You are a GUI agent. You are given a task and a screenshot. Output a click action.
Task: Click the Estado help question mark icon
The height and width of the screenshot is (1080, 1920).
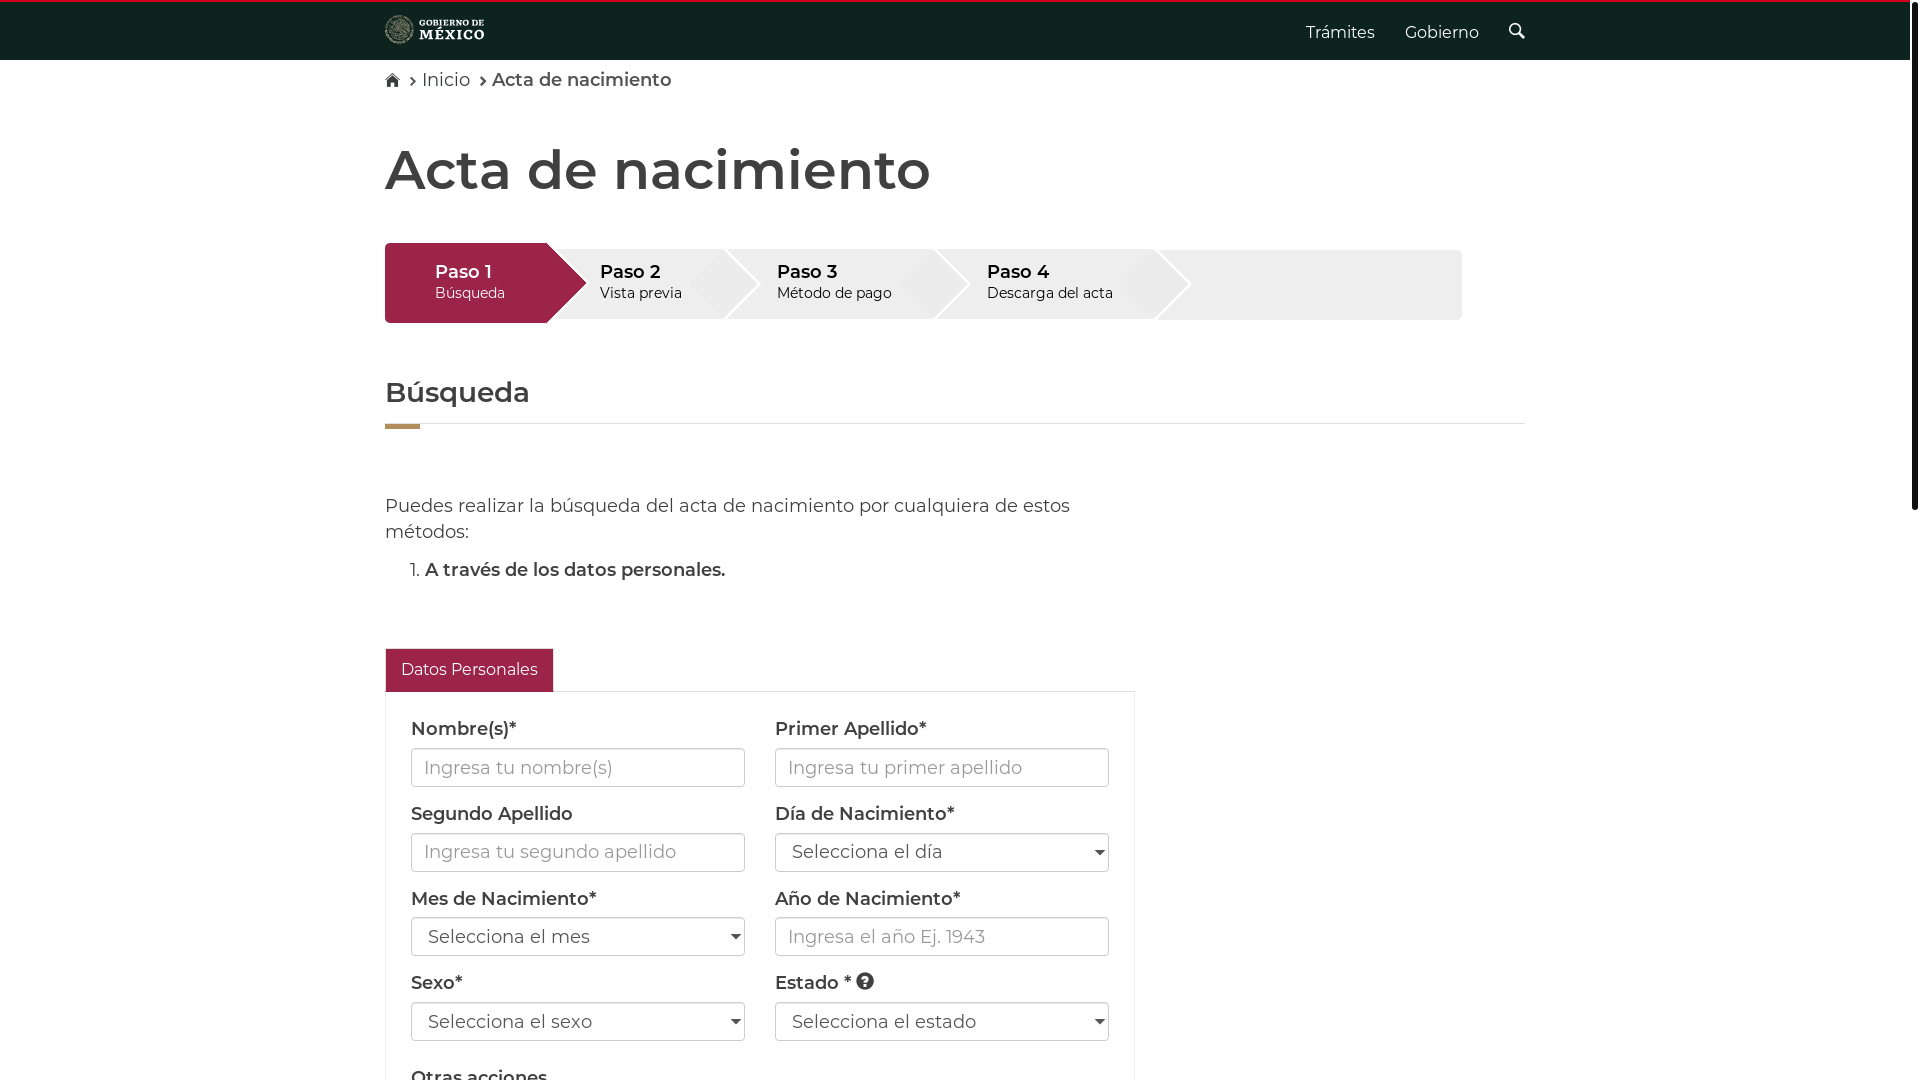(865, 982)
